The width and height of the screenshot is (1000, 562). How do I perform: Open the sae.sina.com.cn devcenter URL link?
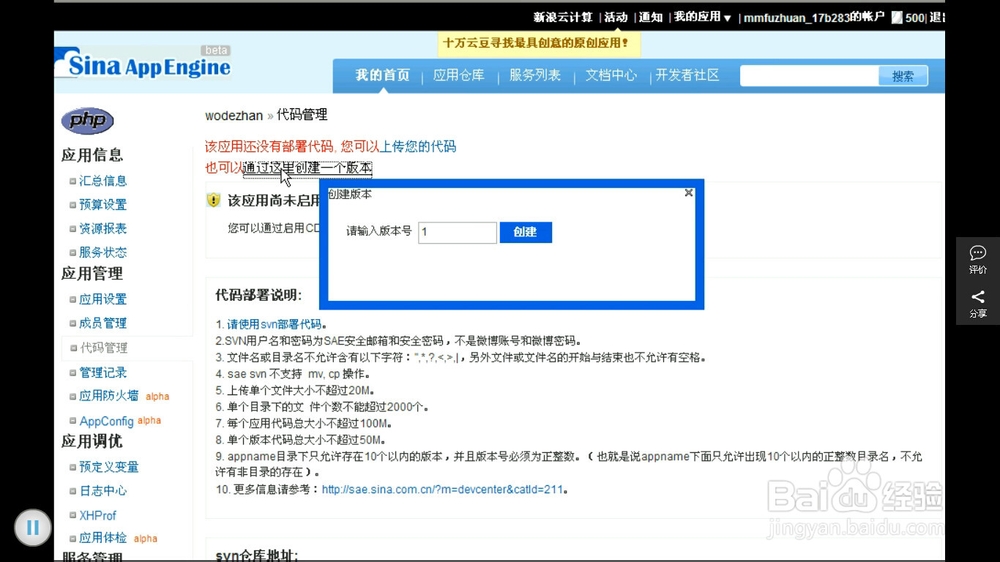(x=442, y=489)
